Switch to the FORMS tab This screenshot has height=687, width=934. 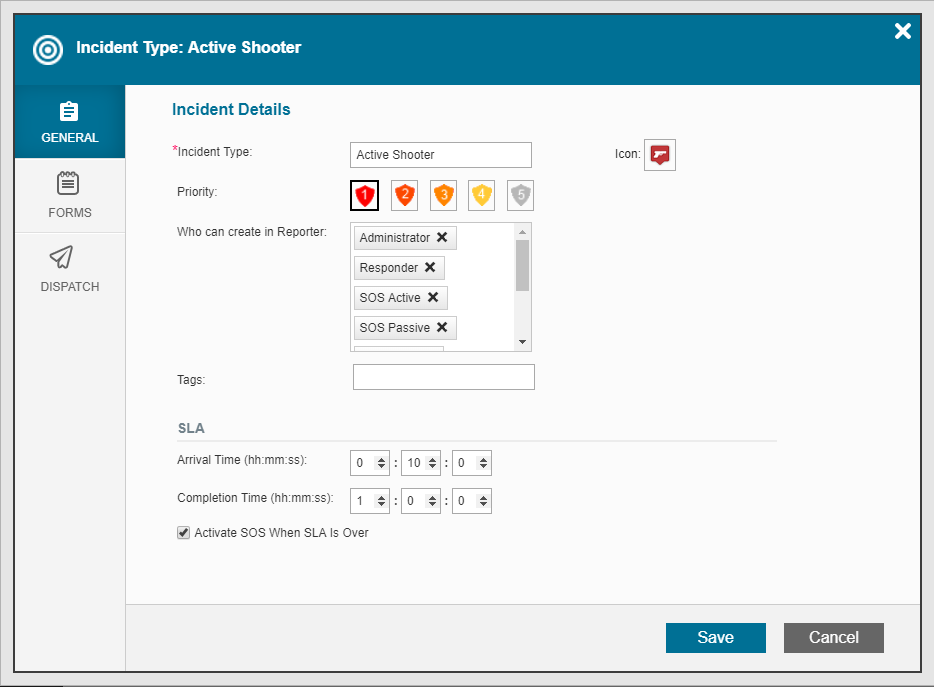[x=69, y=195]
